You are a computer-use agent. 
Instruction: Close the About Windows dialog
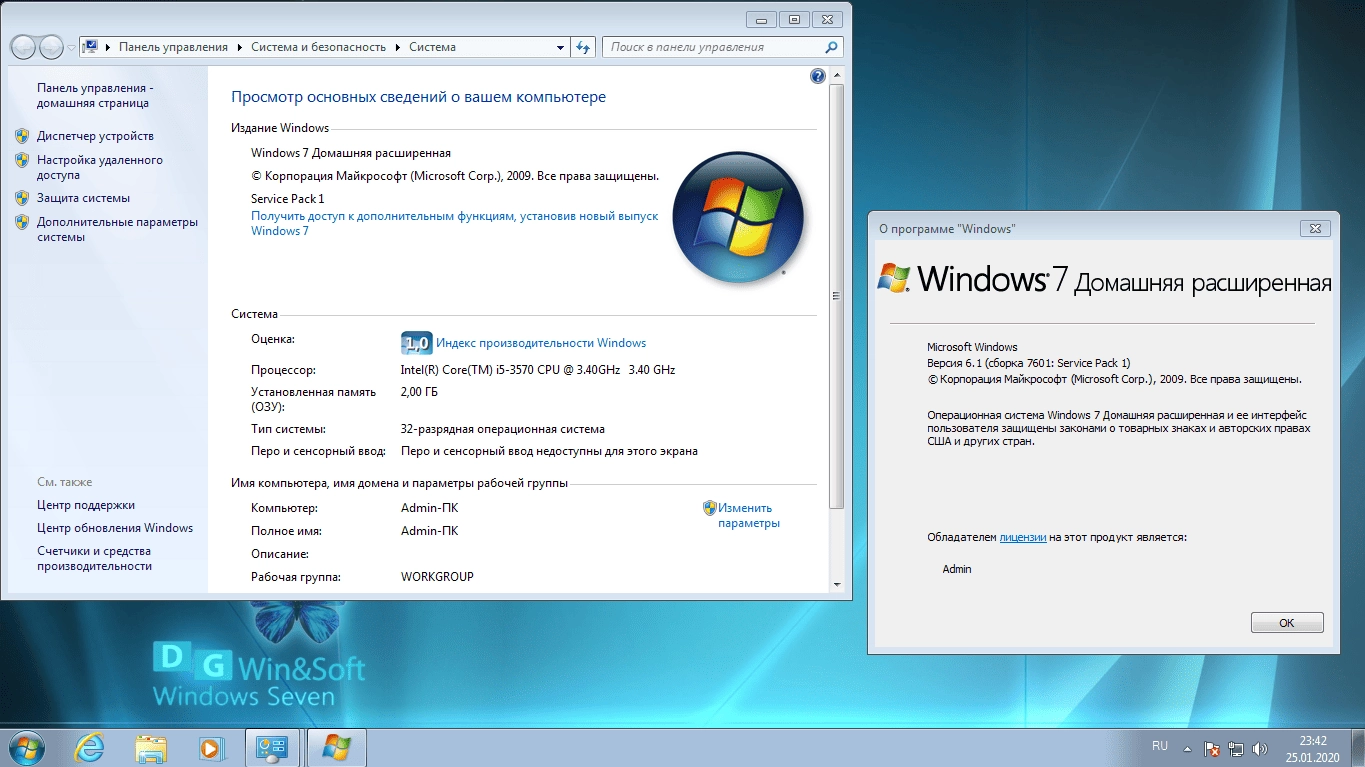1315,228
